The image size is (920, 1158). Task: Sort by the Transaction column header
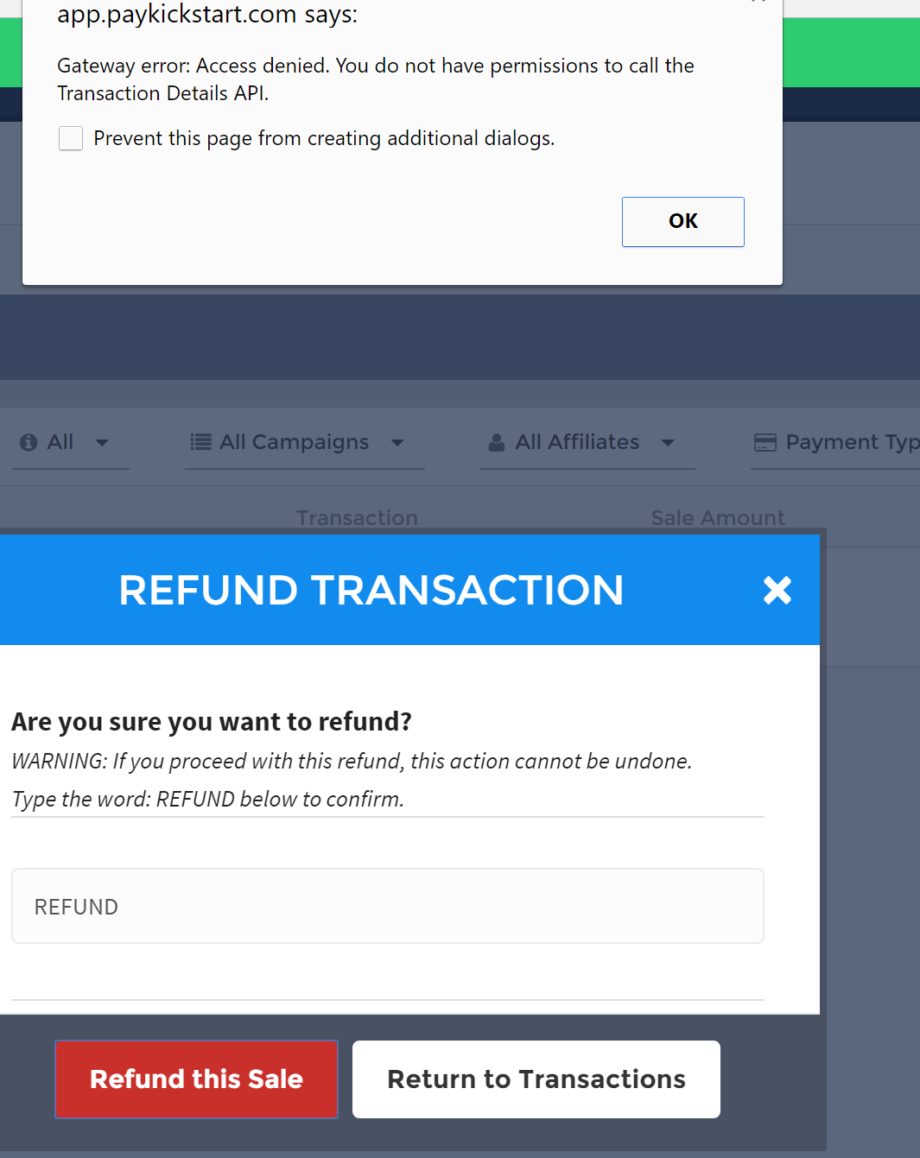pos(357,518)
